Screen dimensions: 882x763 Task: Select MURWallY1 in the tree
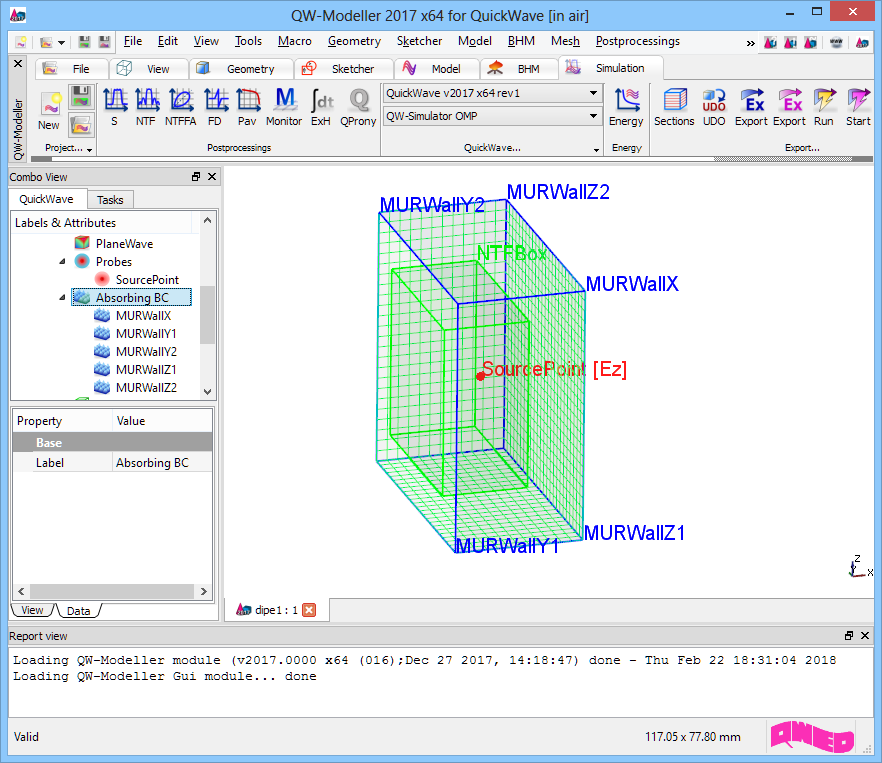(146, 334)
